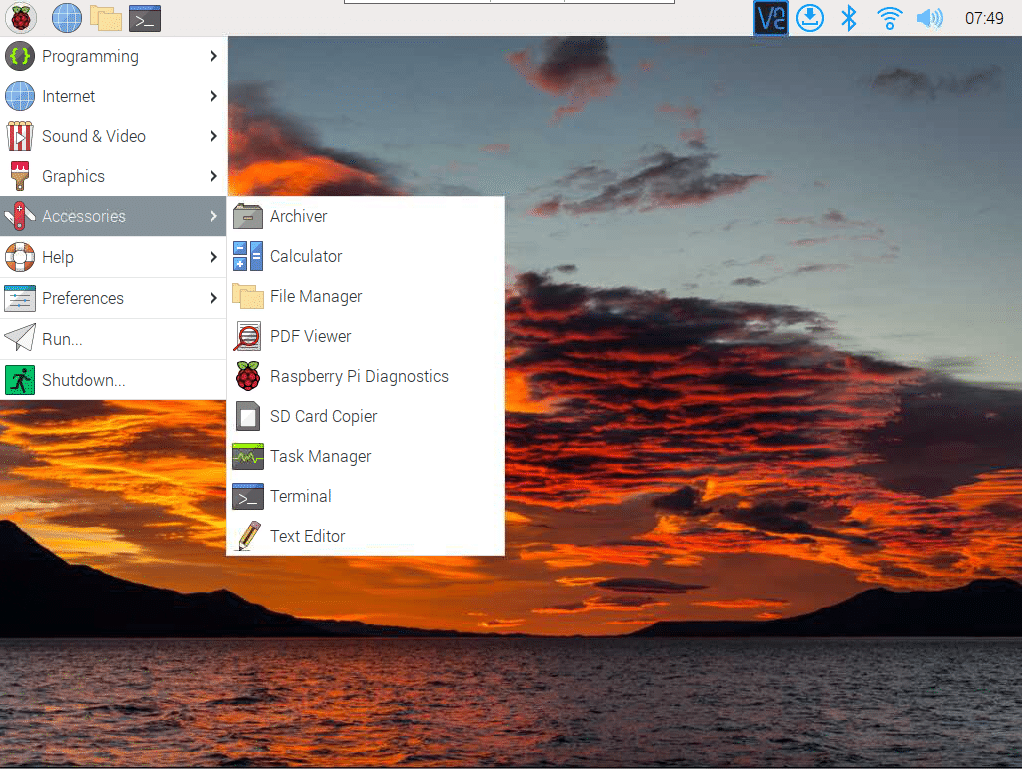
Task: Open the File Manager folder icon in taskbar
Action: point(105,17)
